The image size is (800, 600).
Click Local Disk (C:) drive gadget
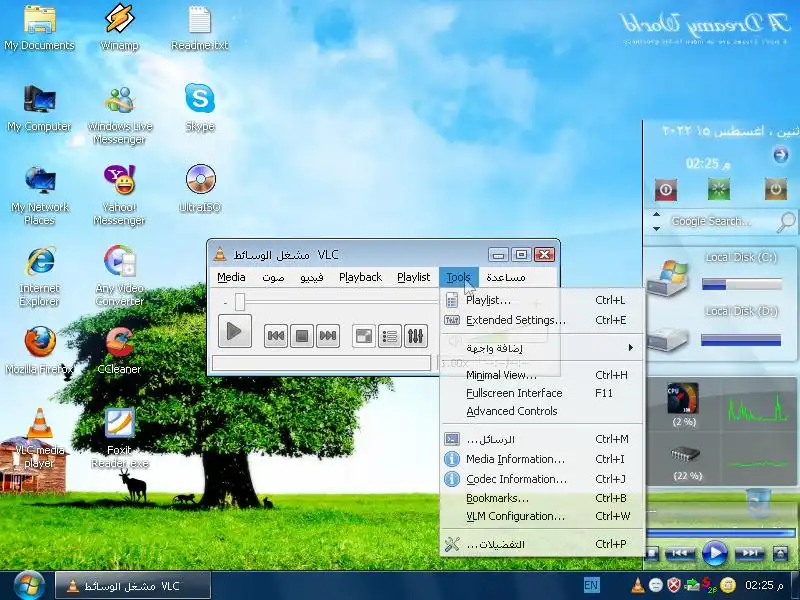point(714,276)
